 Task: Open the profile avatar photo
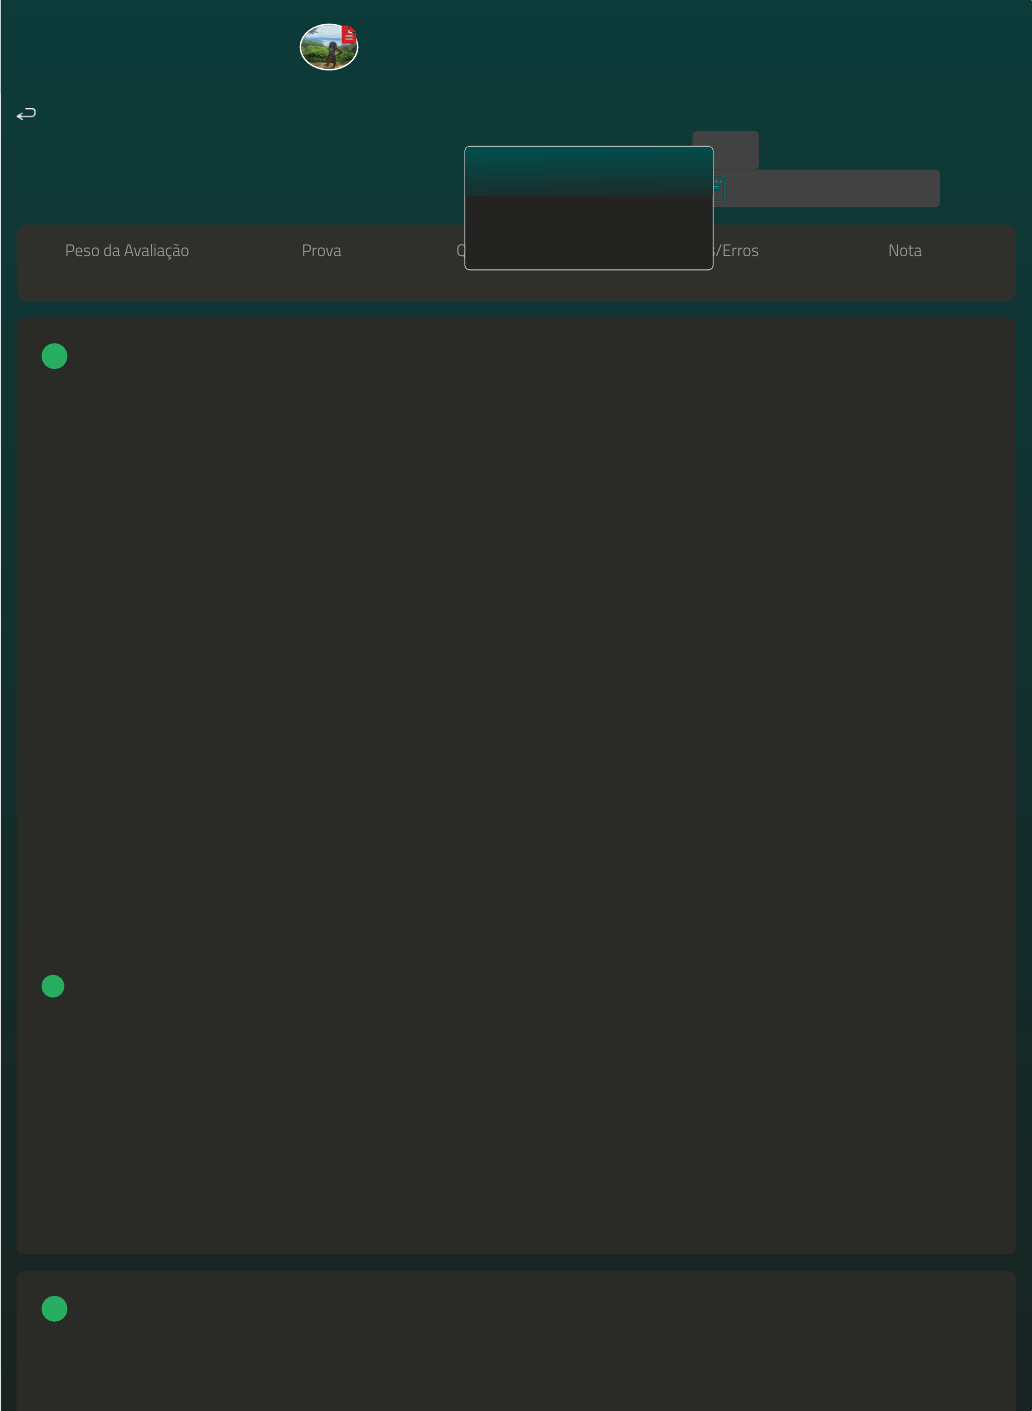(x=325, y=50)
